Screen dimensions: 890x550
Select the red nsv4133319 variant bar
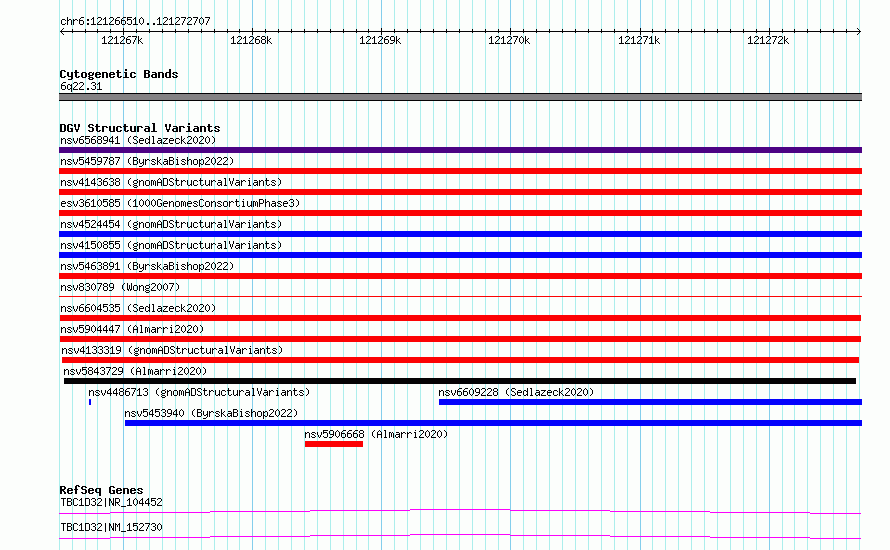coord(460,360)
